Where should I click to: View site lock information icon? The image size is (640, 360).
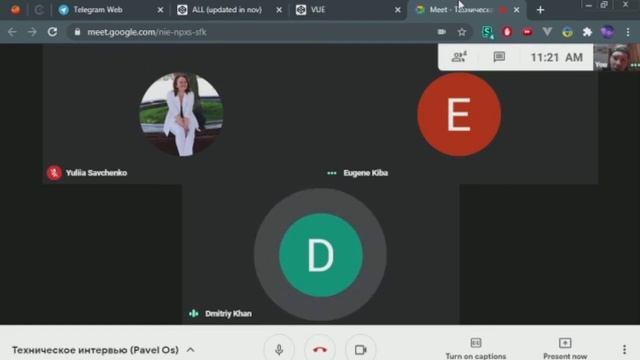coord(77,32)
